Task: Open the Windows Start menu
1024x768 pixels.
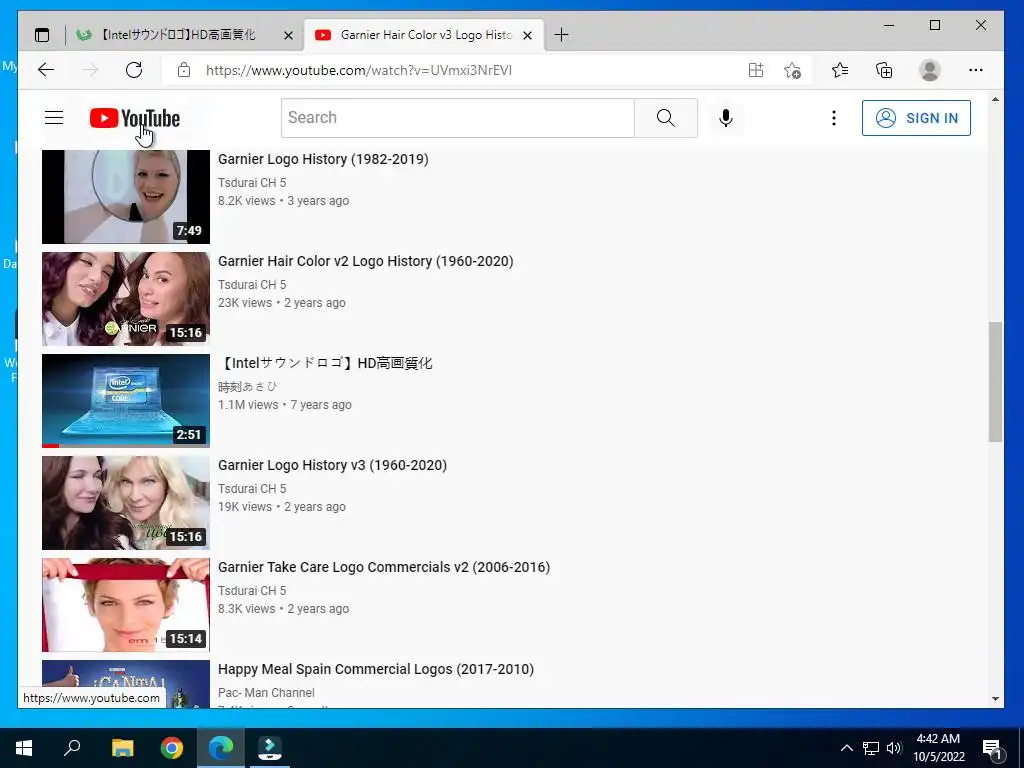Action: [x=24, y=748]
